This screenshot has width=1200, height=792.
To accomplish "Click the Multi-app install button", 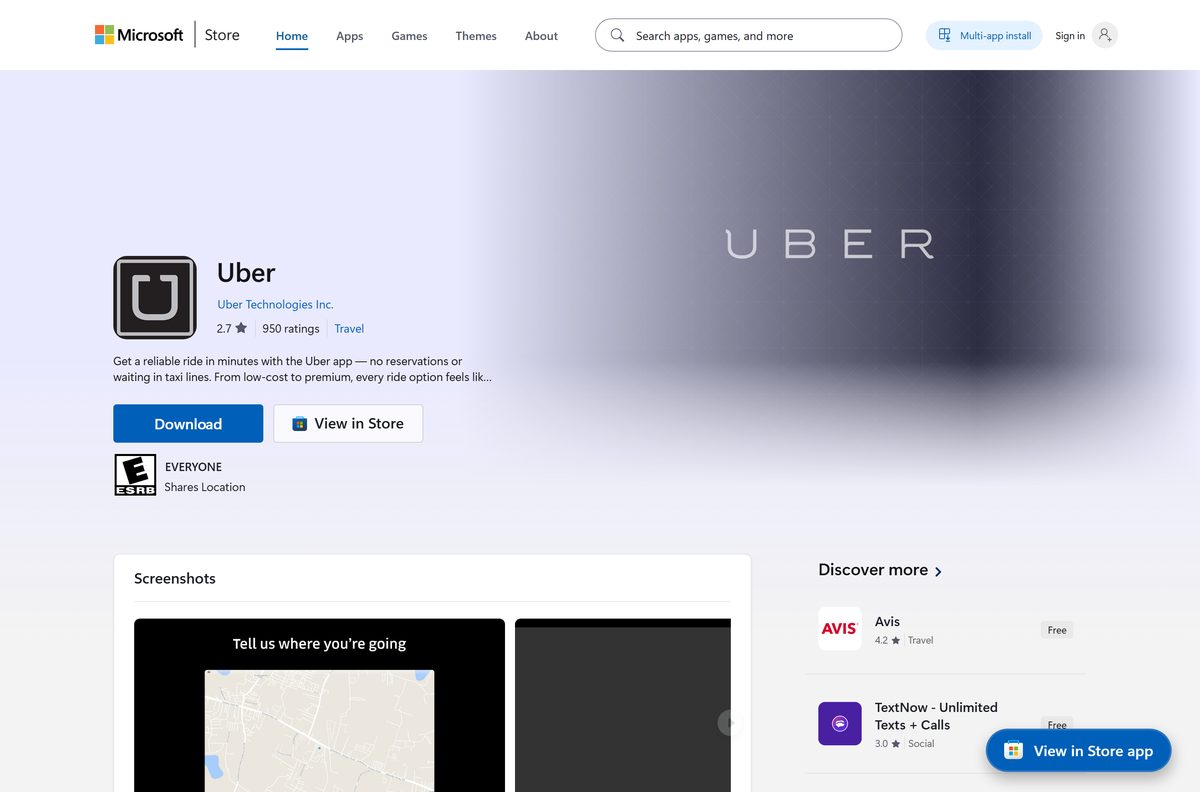I will (984, 35).
